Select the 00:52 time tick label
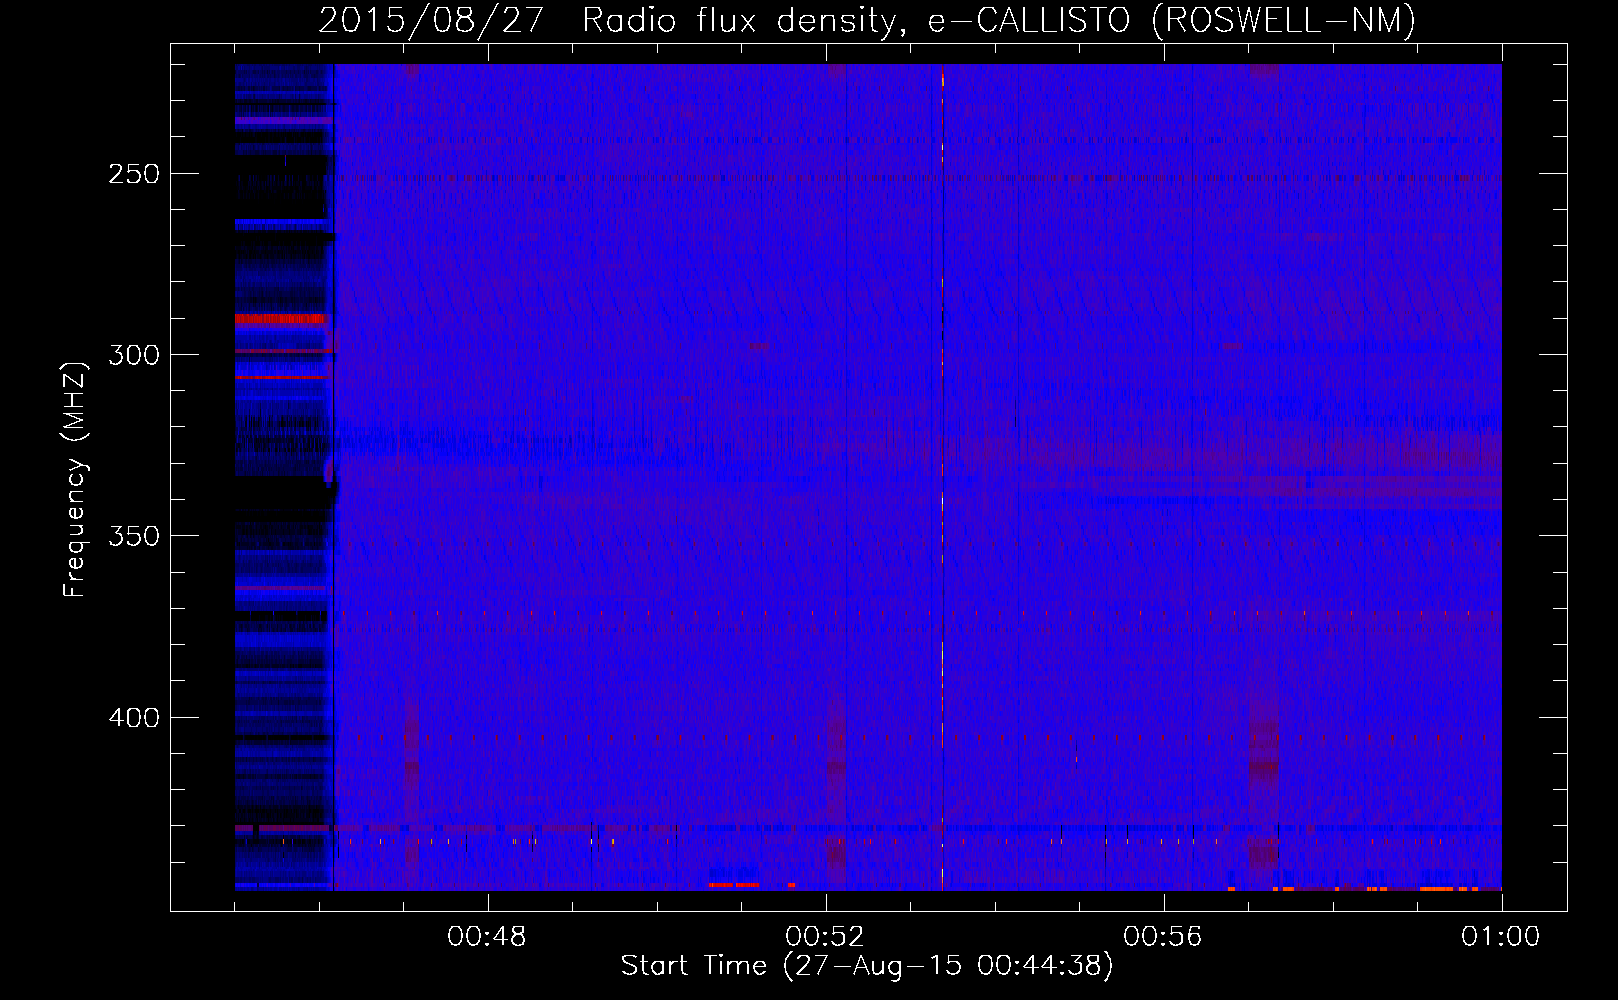Screen dimensions: 1618x1000 click(x=825, y=937)
